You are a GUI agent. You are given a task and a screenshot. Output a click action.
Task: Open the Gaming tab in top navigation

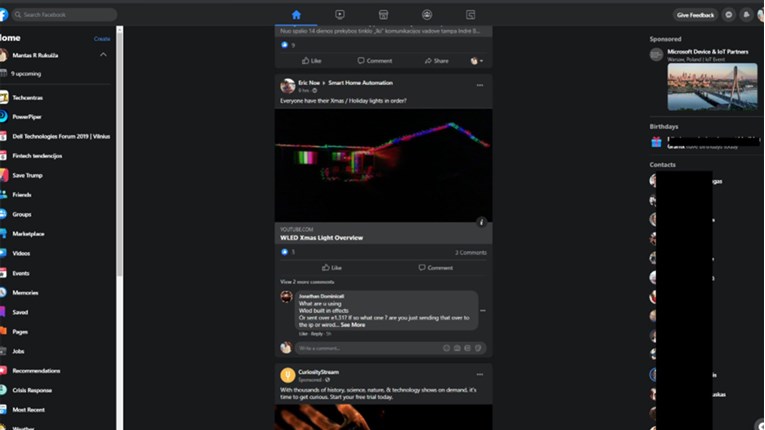pos(470,15)
